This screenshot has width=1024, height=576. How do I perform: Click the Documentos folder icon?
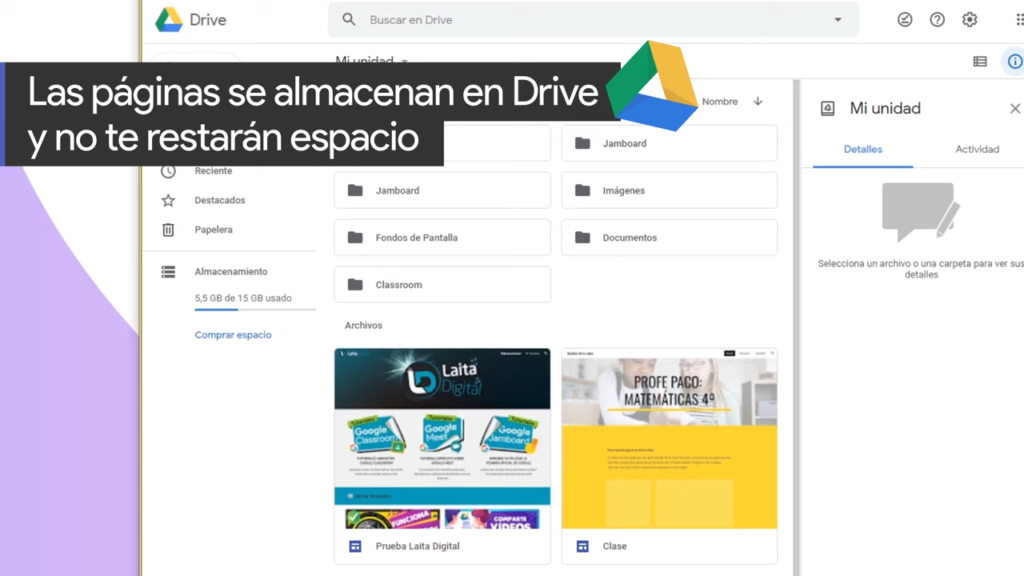coord(583,238)
